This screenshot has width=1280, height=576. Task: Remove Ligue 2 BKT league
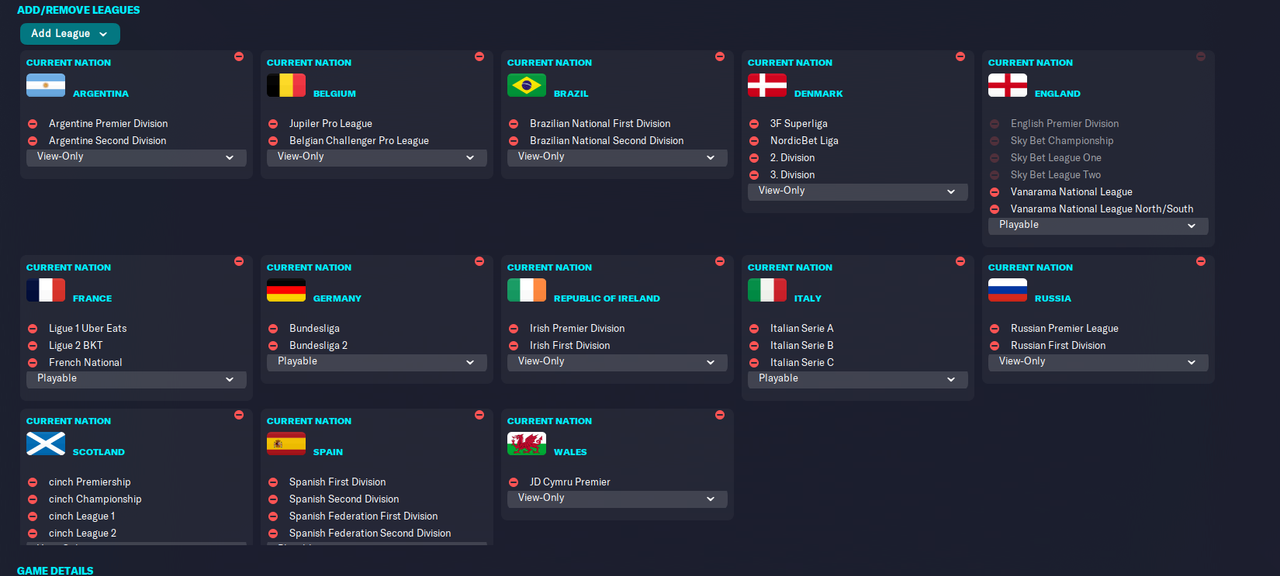tap(33, 346)
